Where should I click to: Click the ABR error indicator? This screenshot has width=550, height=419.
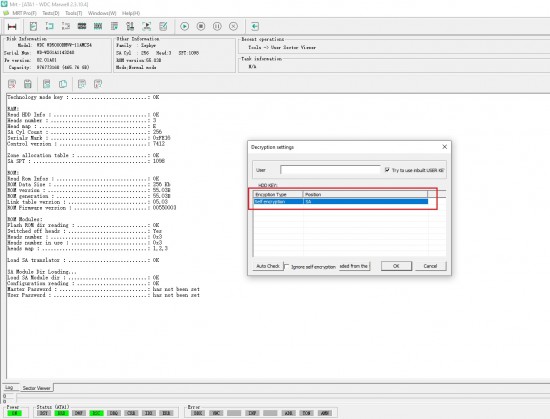[x=288, y=413]
